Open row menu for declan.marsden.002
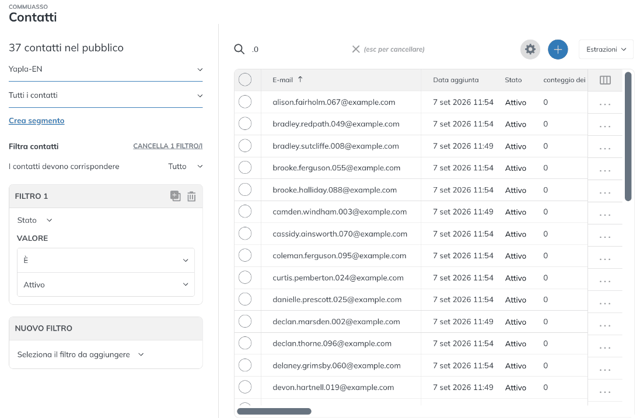 click(605, 325)
